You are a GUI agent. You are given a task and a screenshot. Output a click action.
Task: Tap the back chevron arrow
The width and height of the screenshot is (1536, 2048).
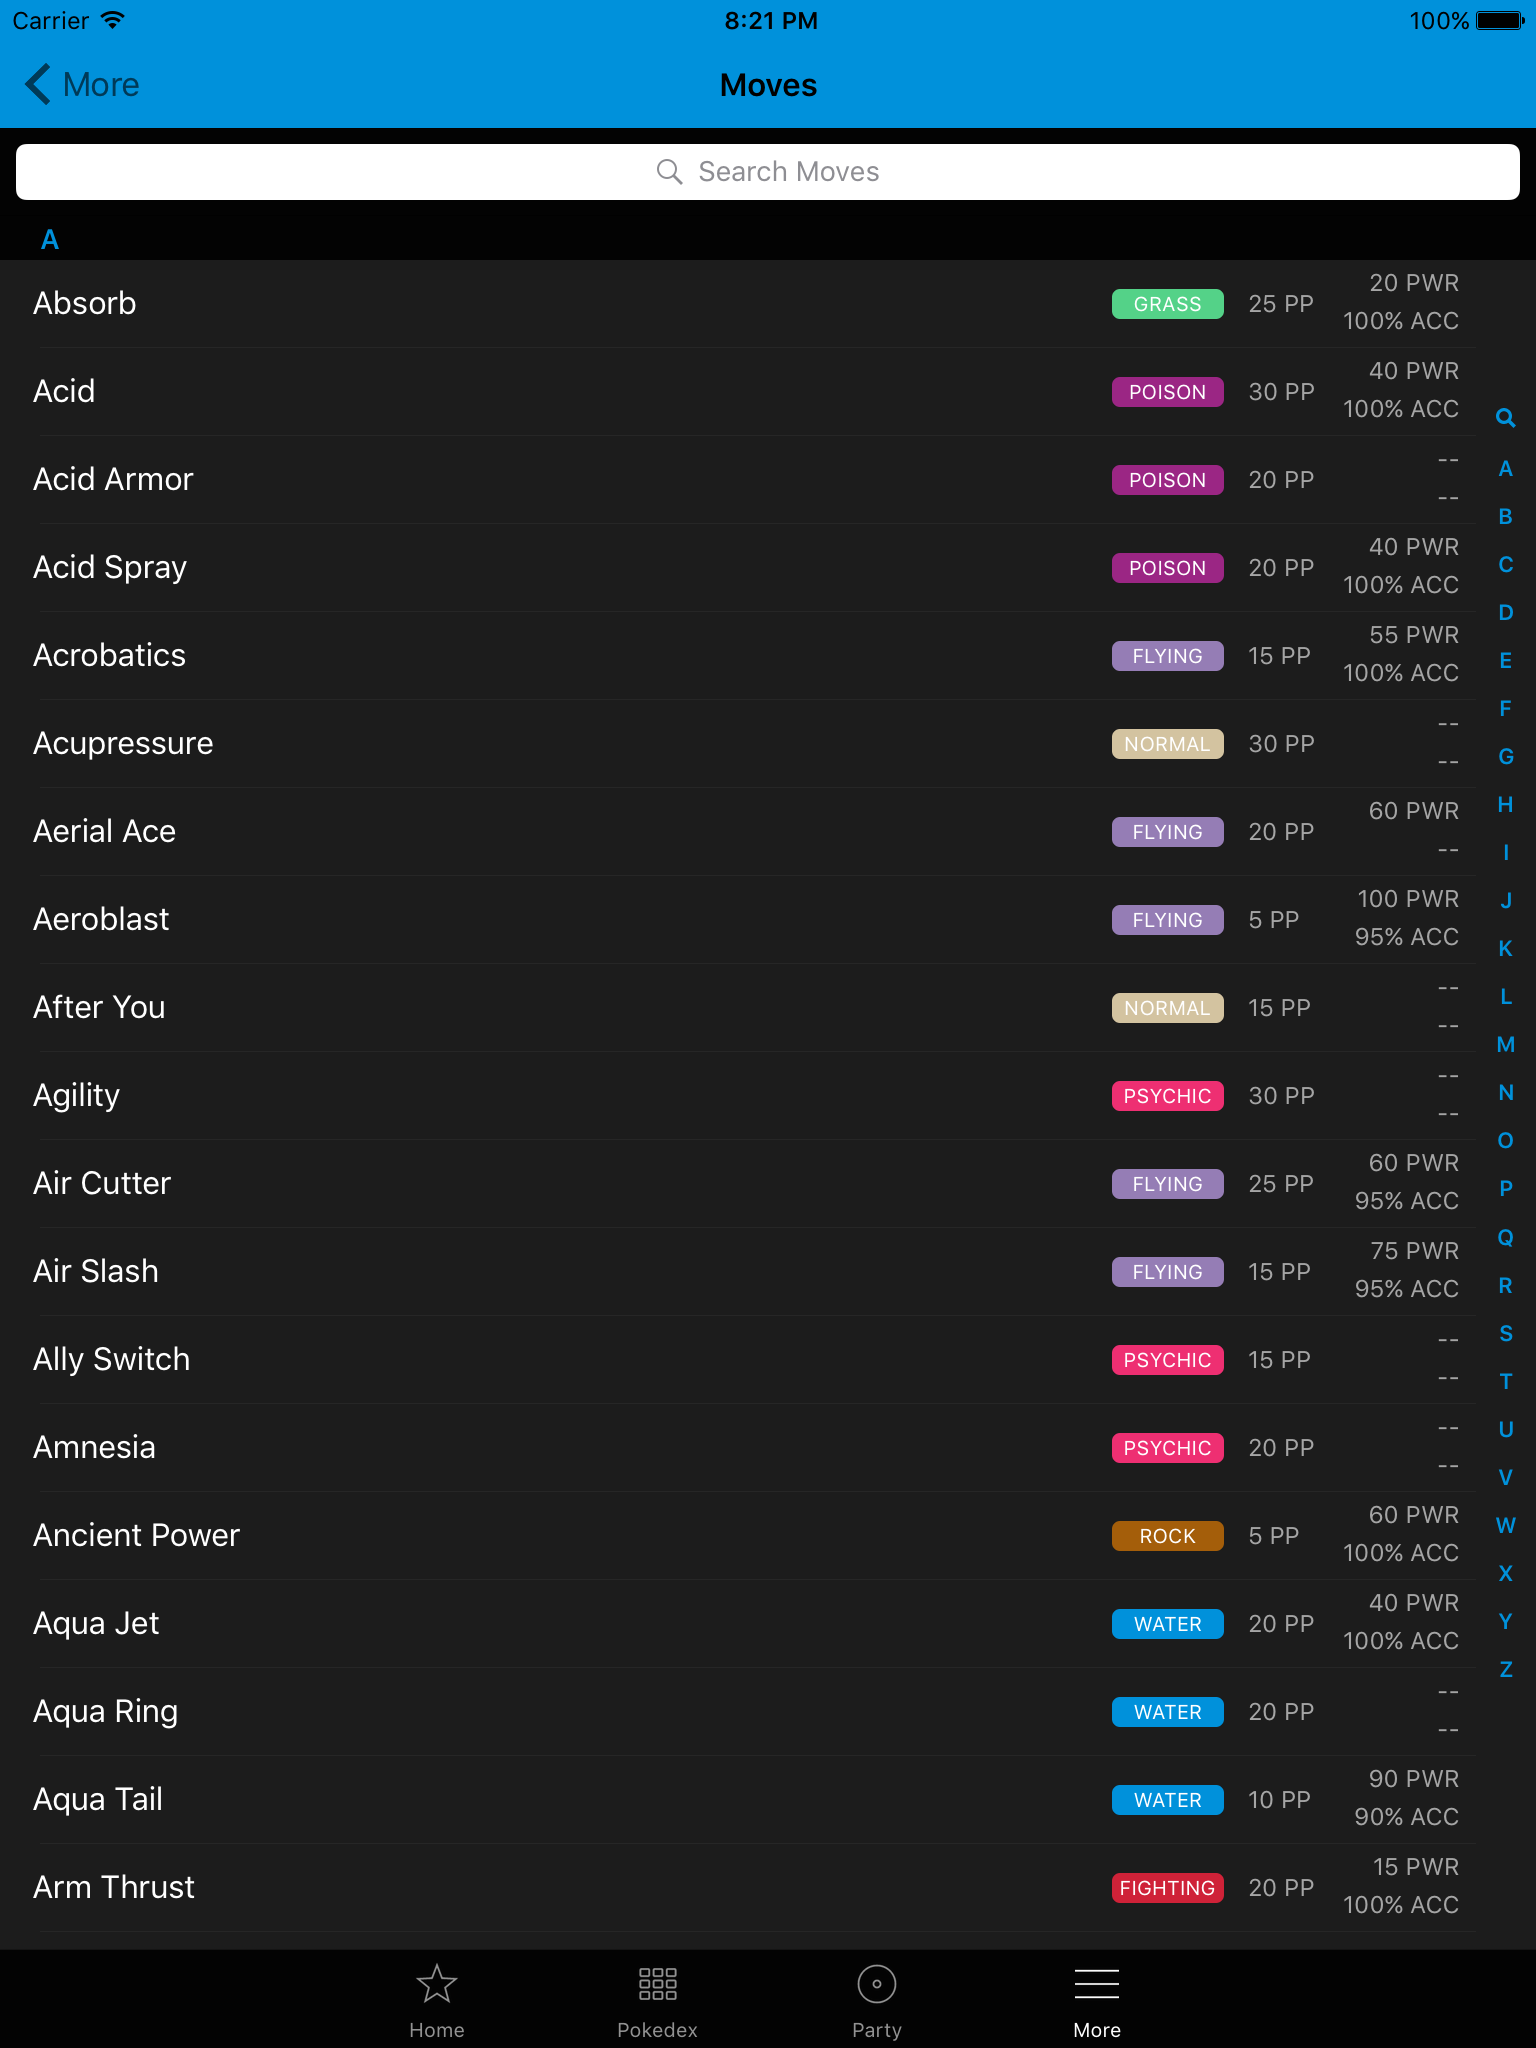tap(36, 85)
